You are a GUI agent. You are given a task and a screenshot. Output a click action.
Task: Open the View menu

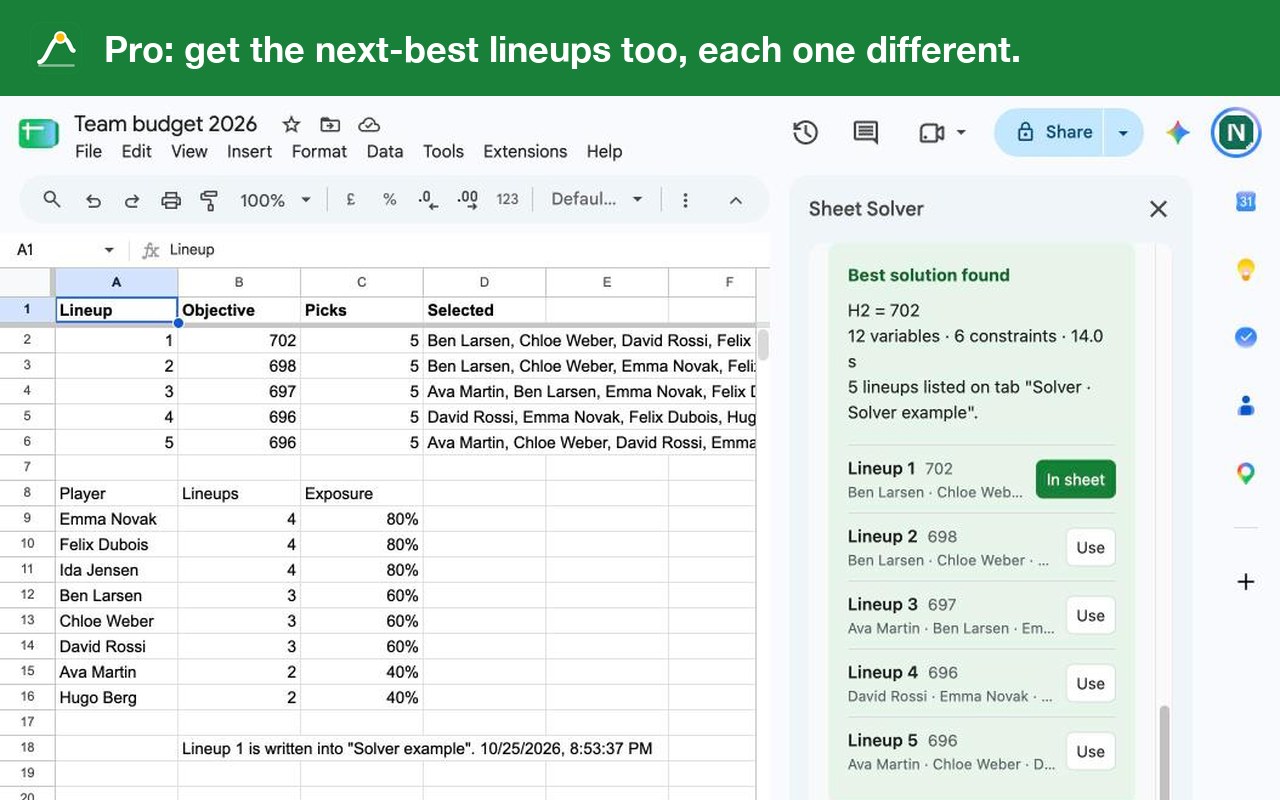point(189,151)
